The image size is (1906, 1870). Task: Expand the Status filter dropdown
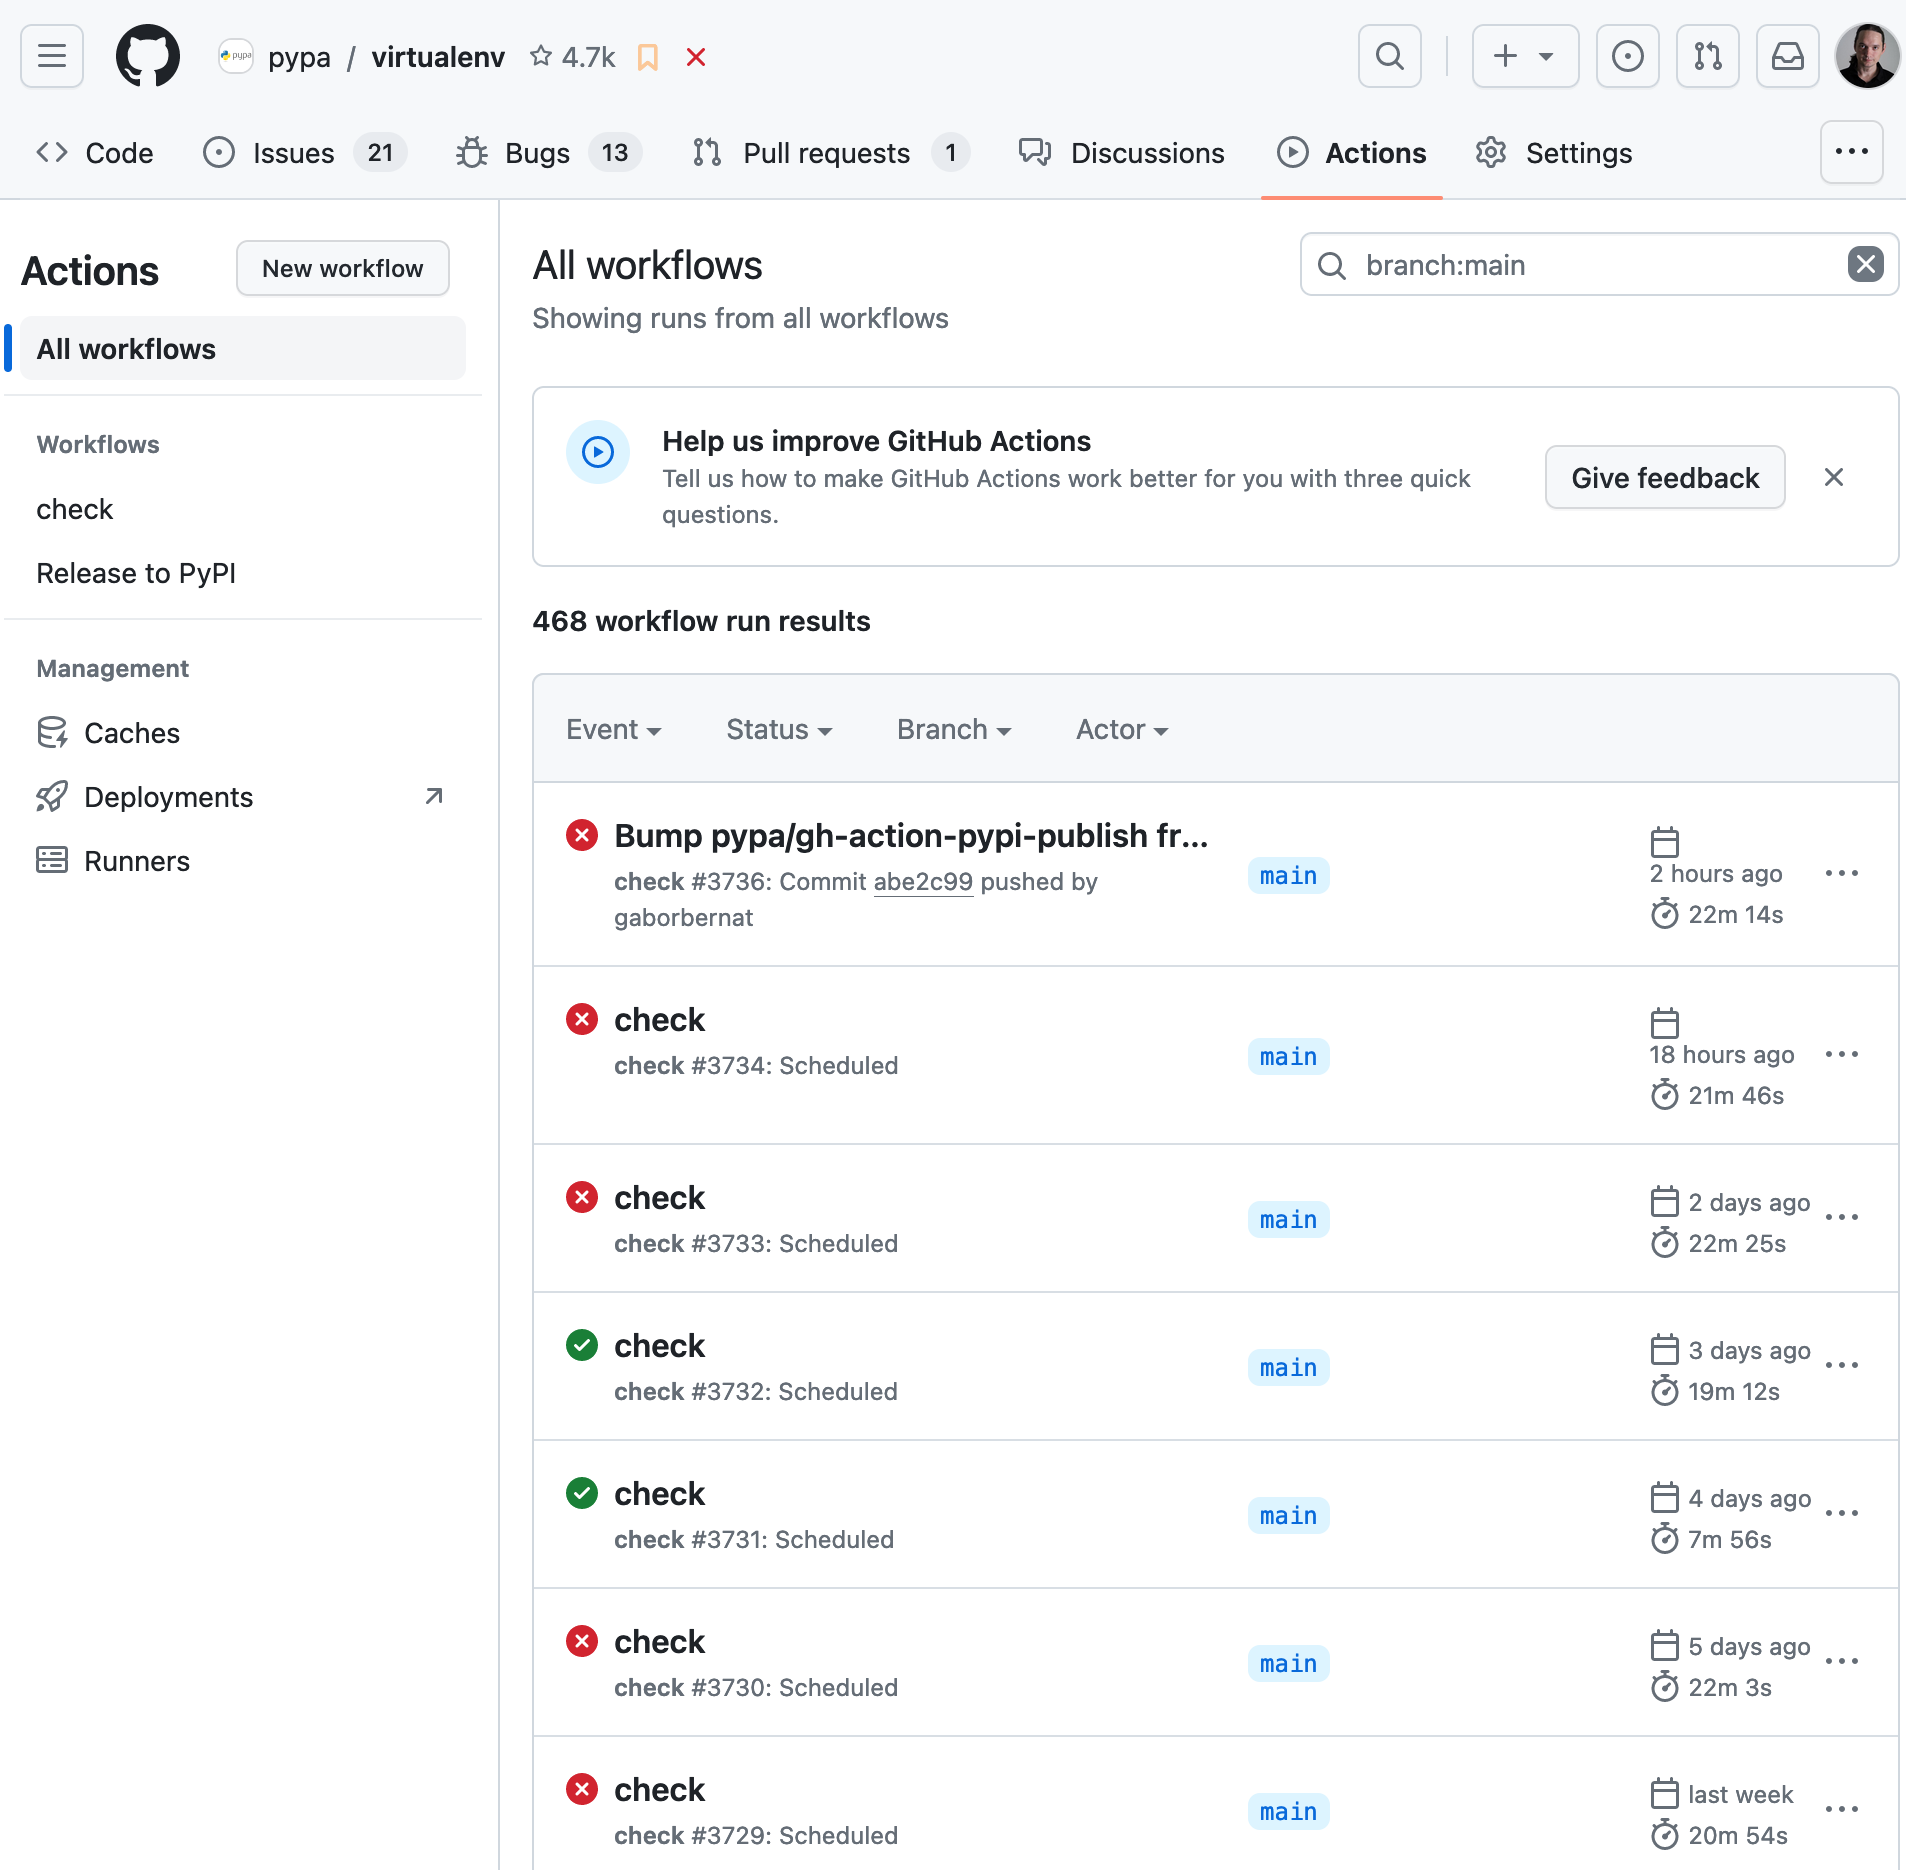coord(779,730)
